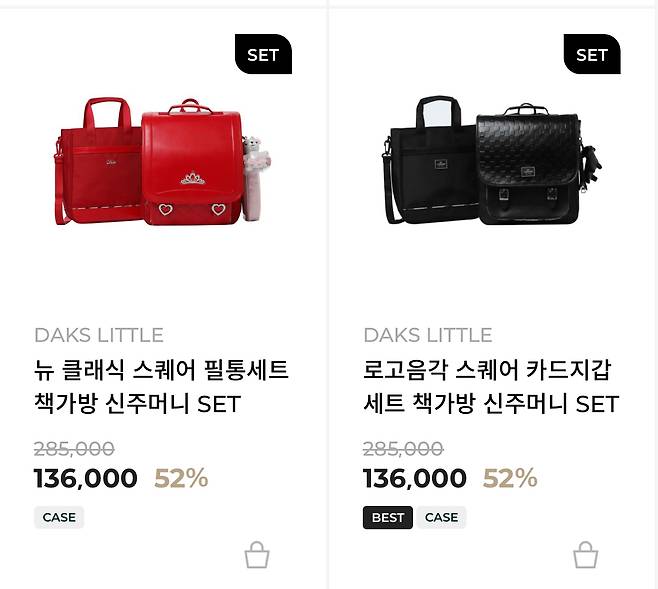658x589 pixels.
Task: Click 136,000 price of black bag set
Action: pyautogui.click(x=415, y=478)
